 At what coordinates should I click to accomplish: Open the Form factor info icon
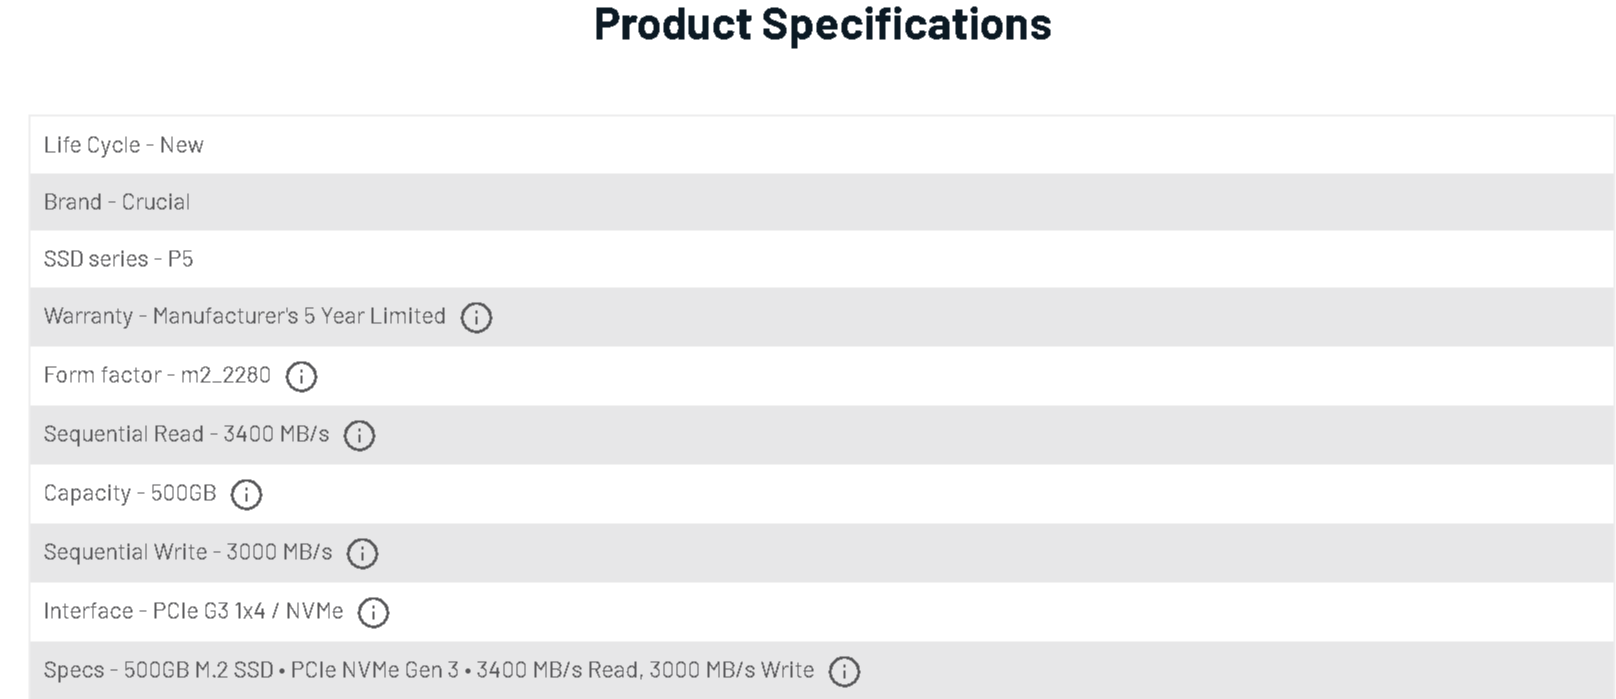tap(301, 377)
